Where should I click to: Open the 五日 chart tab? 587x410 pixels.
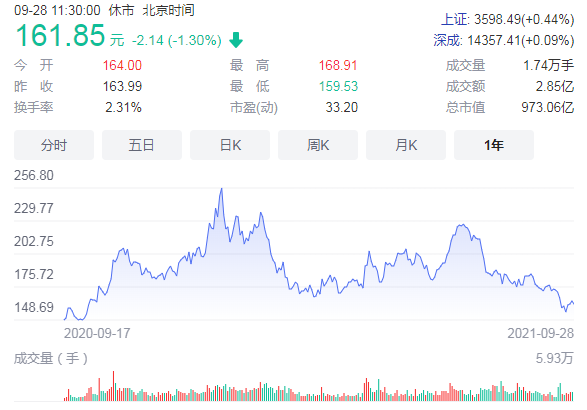(x=142, y=145)
